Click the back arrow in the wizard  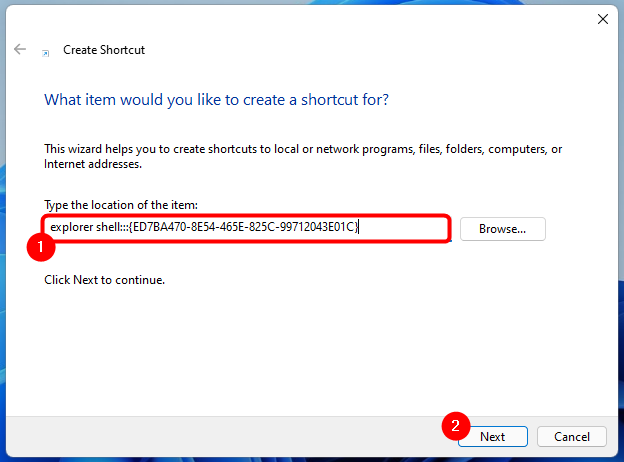[x=20, y=49]
